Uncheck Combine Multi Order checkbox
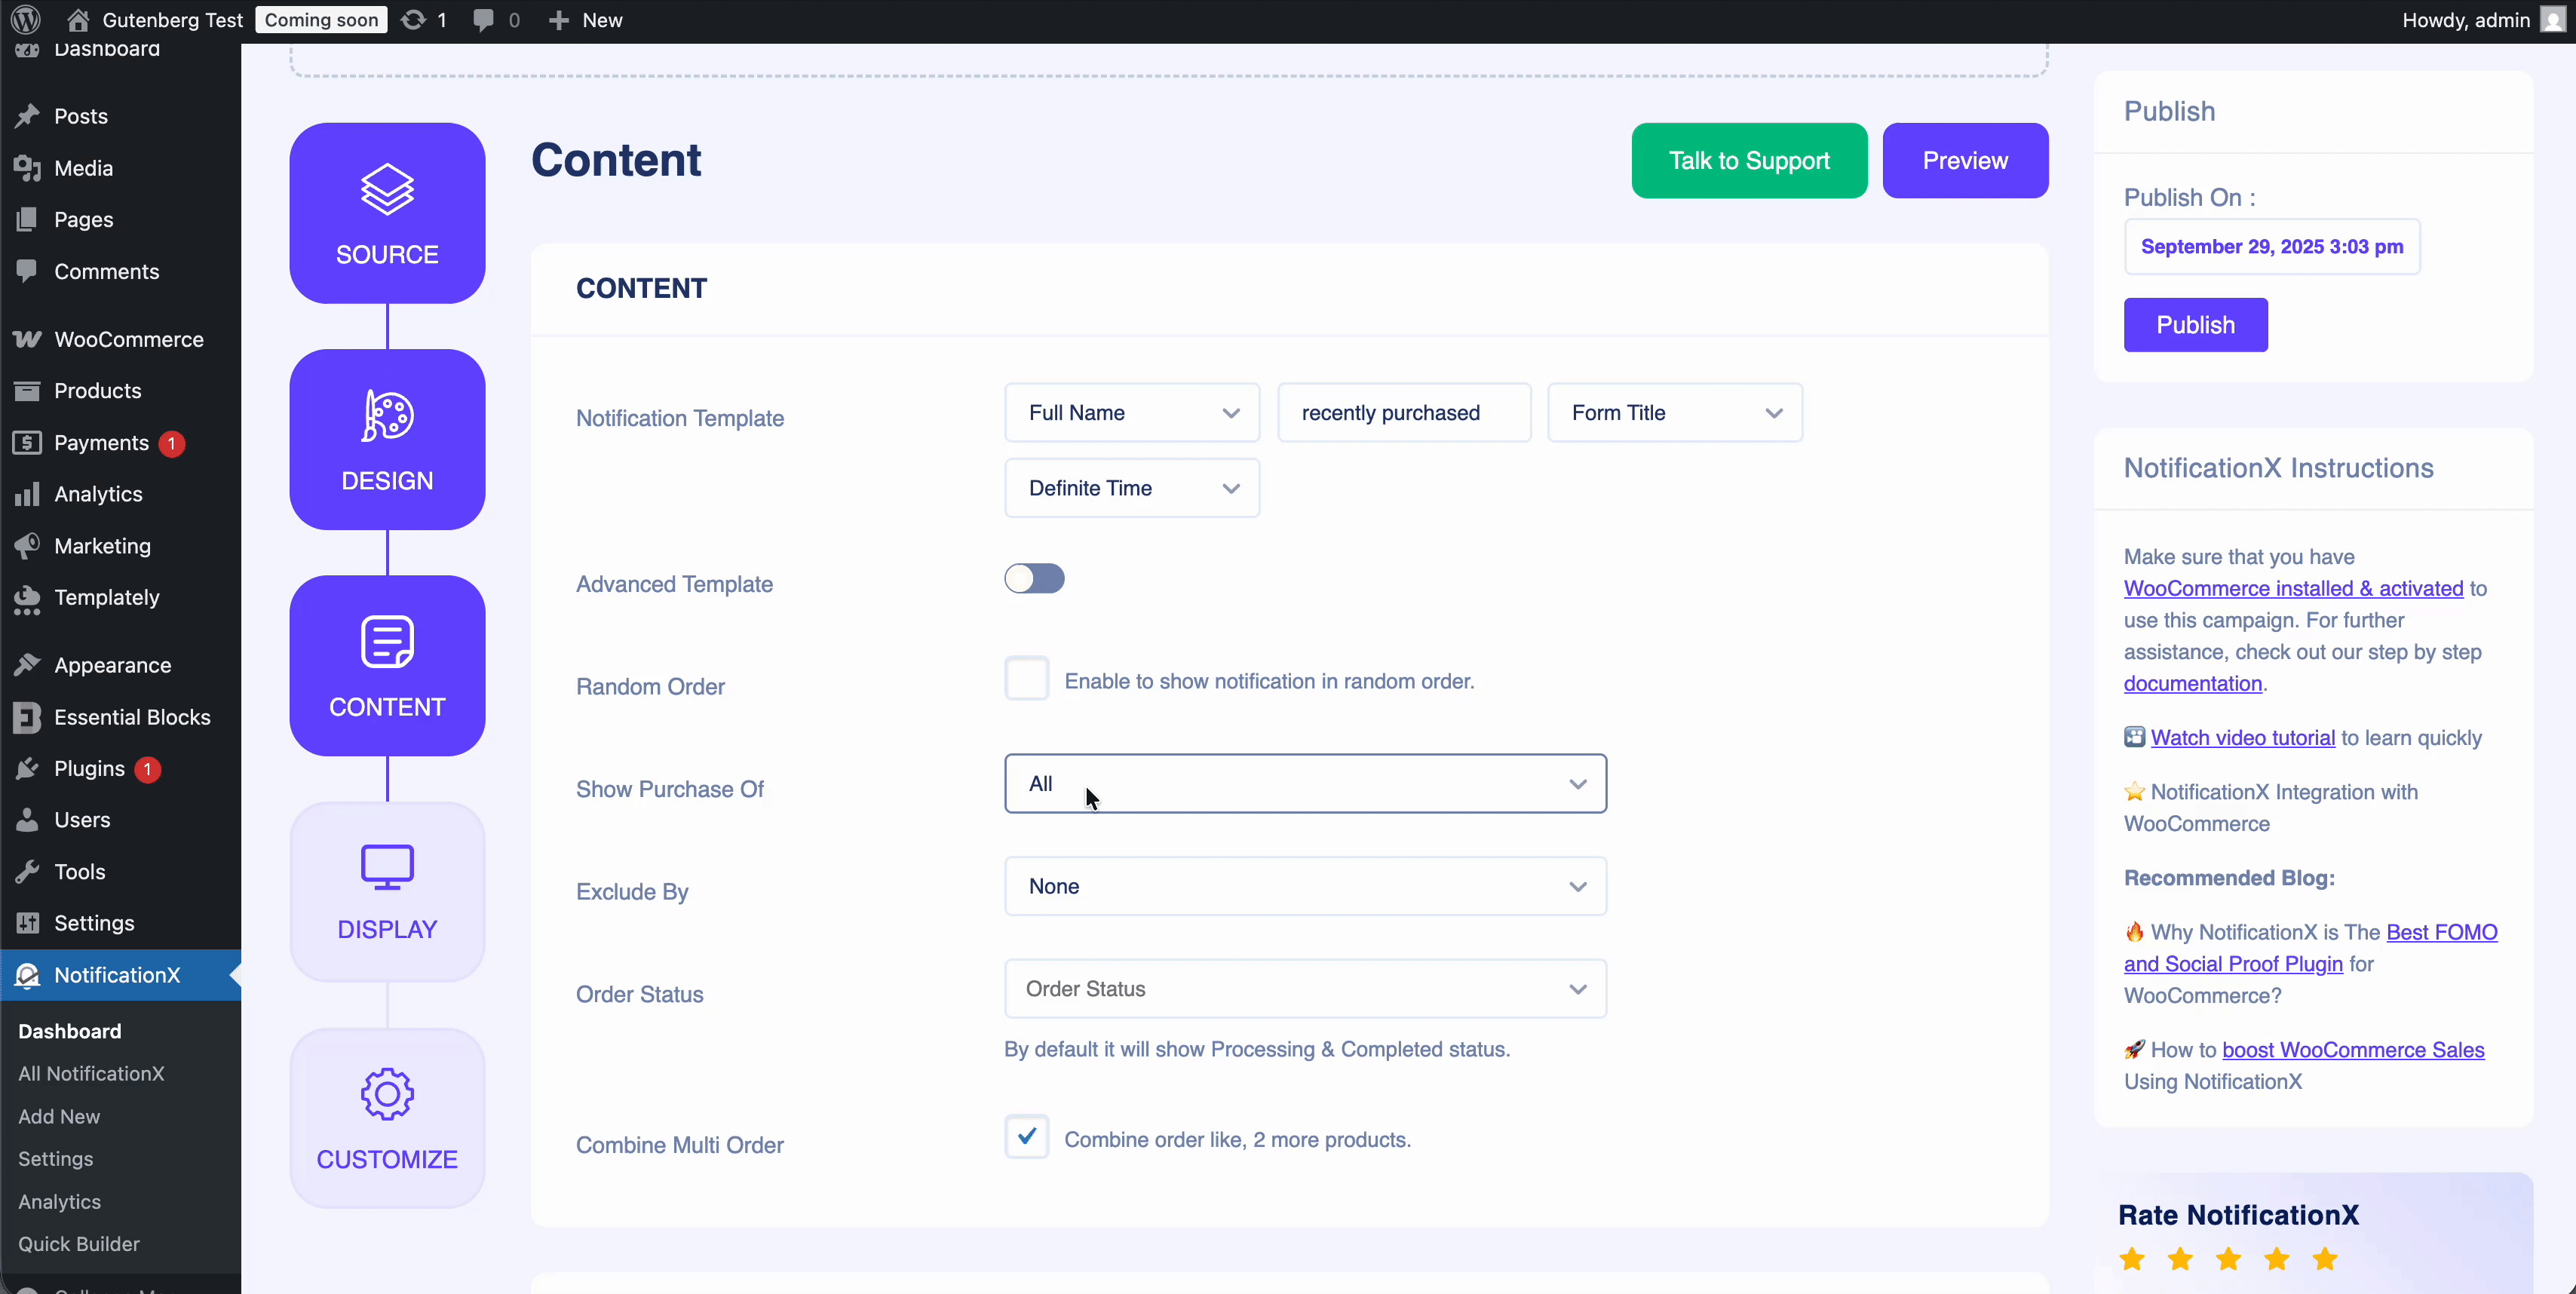This screenshot has height=1294, width=2576. pos(1026,1137)
